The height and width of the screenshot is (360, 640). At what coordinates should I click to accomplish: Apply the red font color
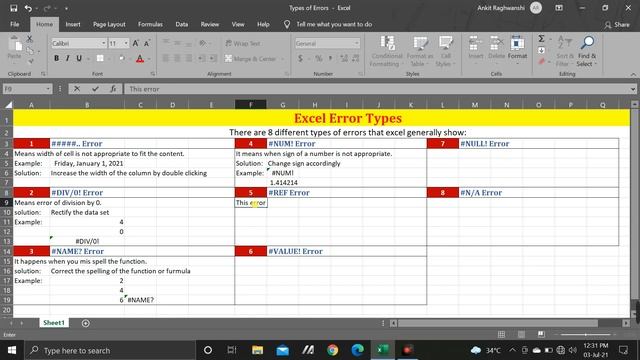tap(140, 59)
